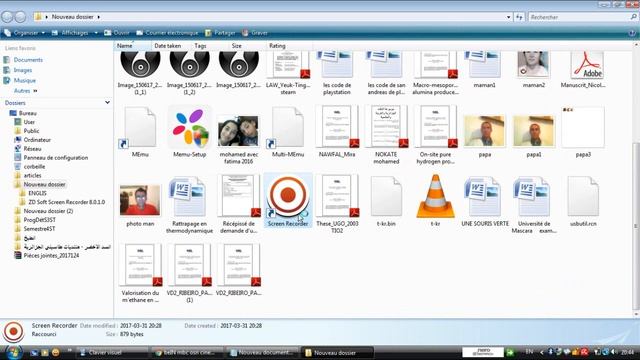Select the papa photo thumbnail

(x=484, y=131)
